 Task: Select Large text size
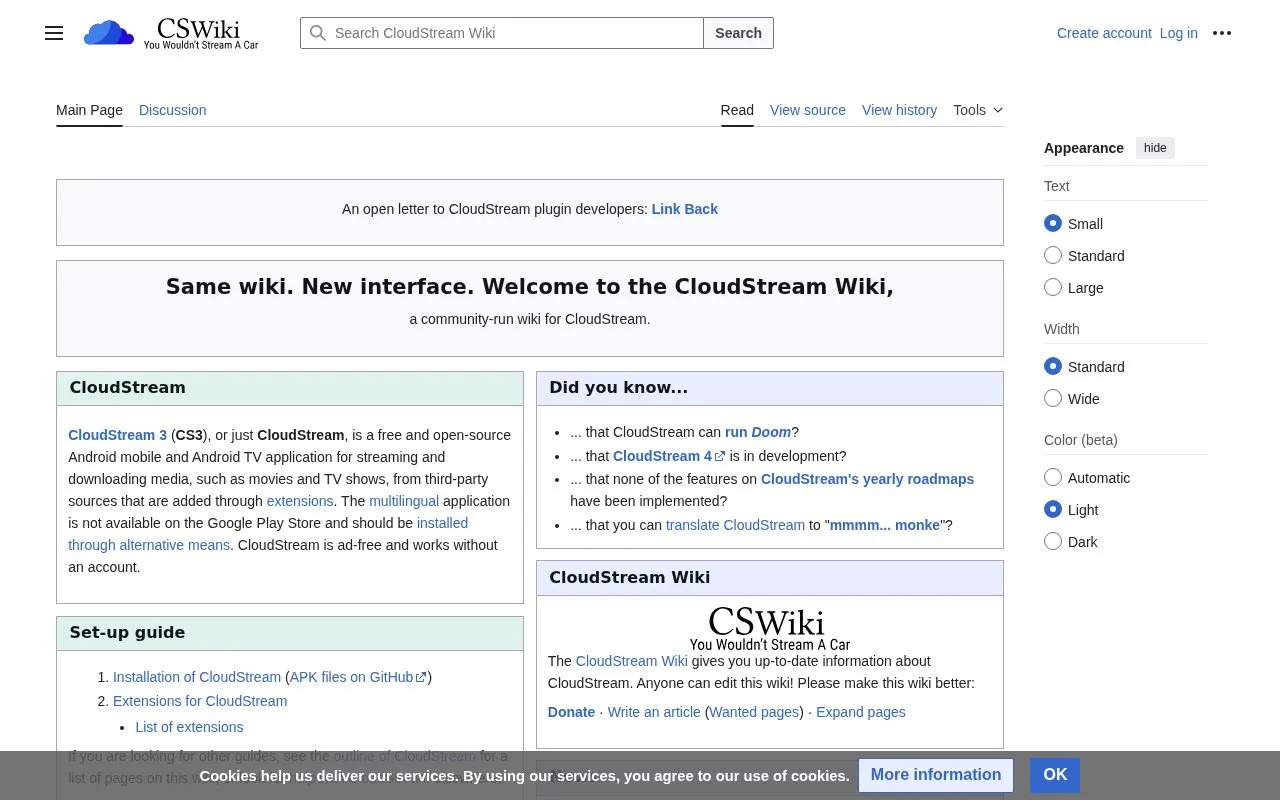coord(1053,288)
